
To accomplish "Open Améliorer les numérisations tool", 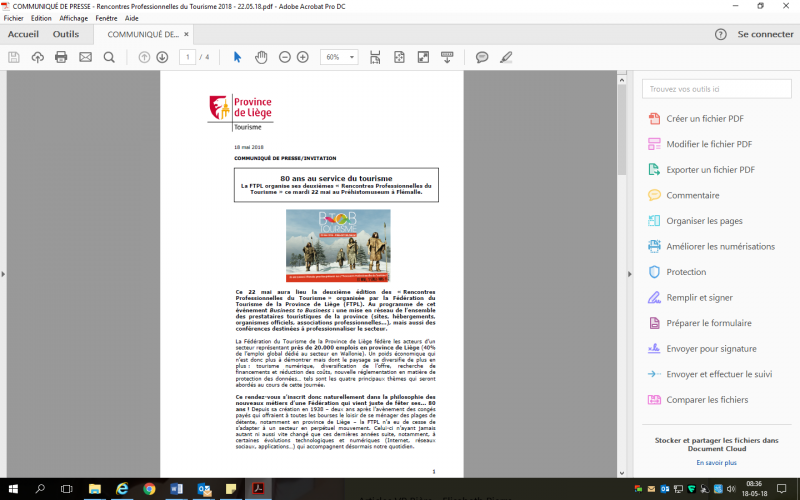I will click(x=711, y=246).
